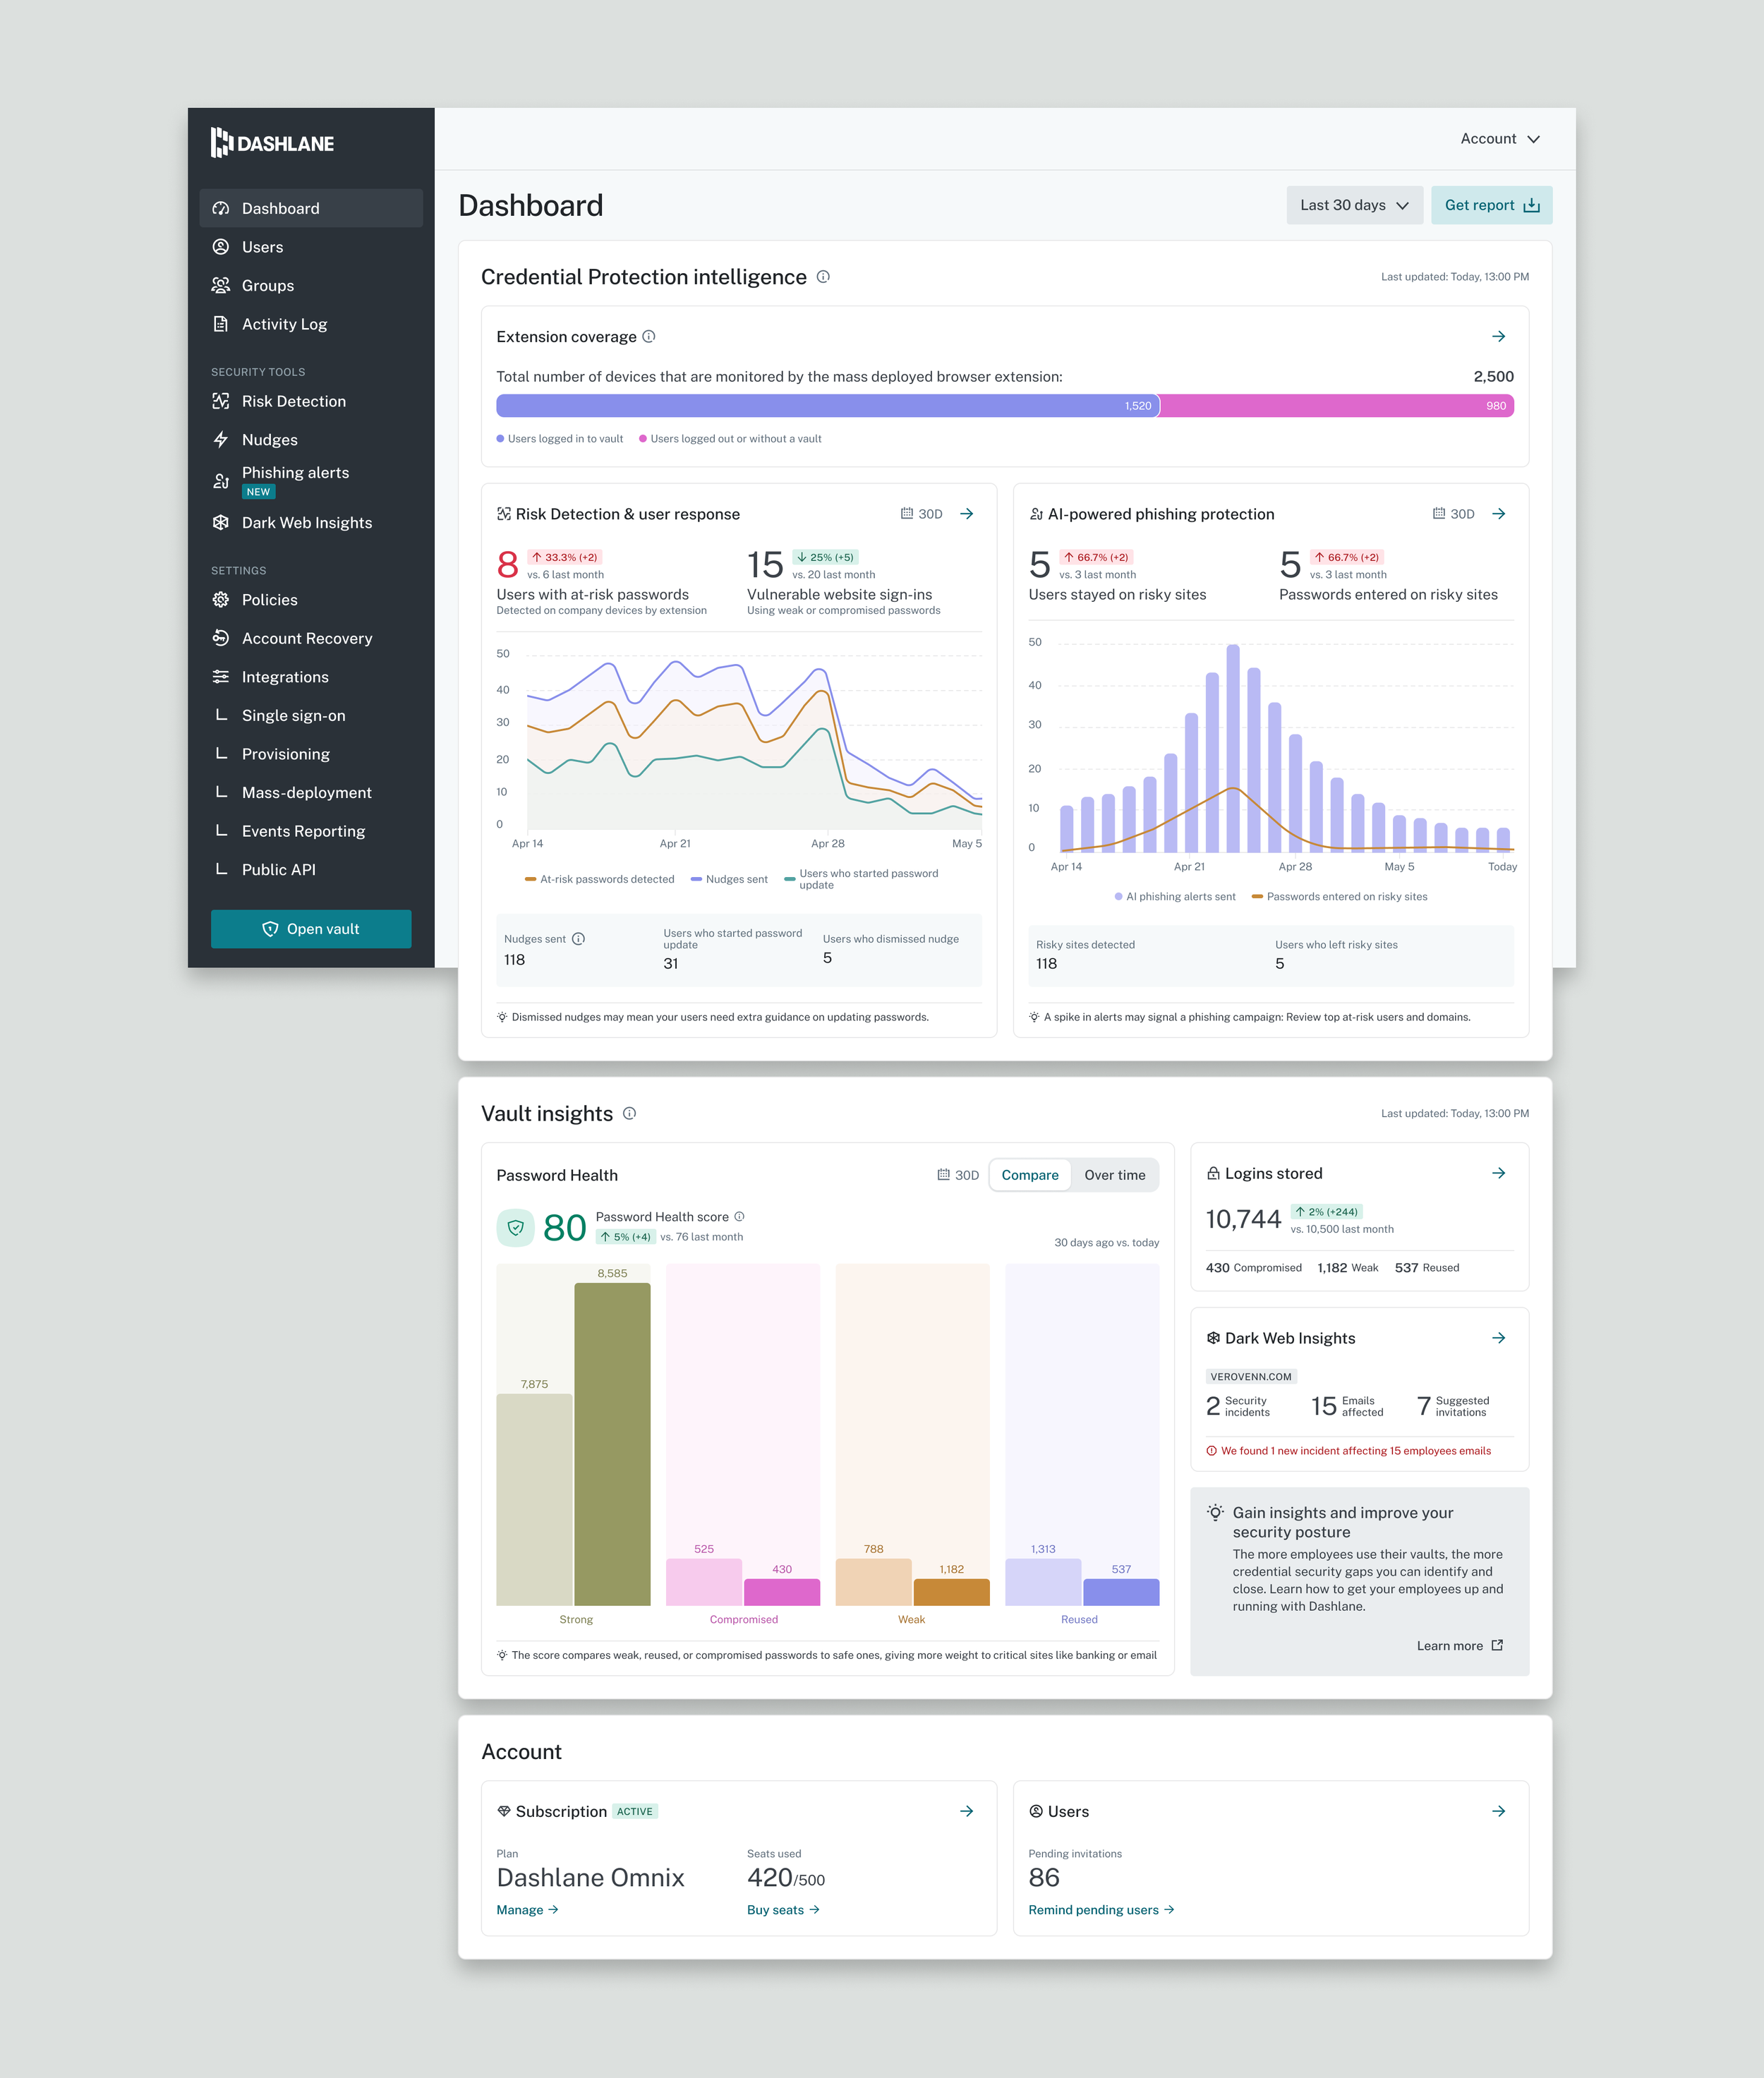
Task: Open the Last 30 days dropdown
Action: click(1353, 205)
